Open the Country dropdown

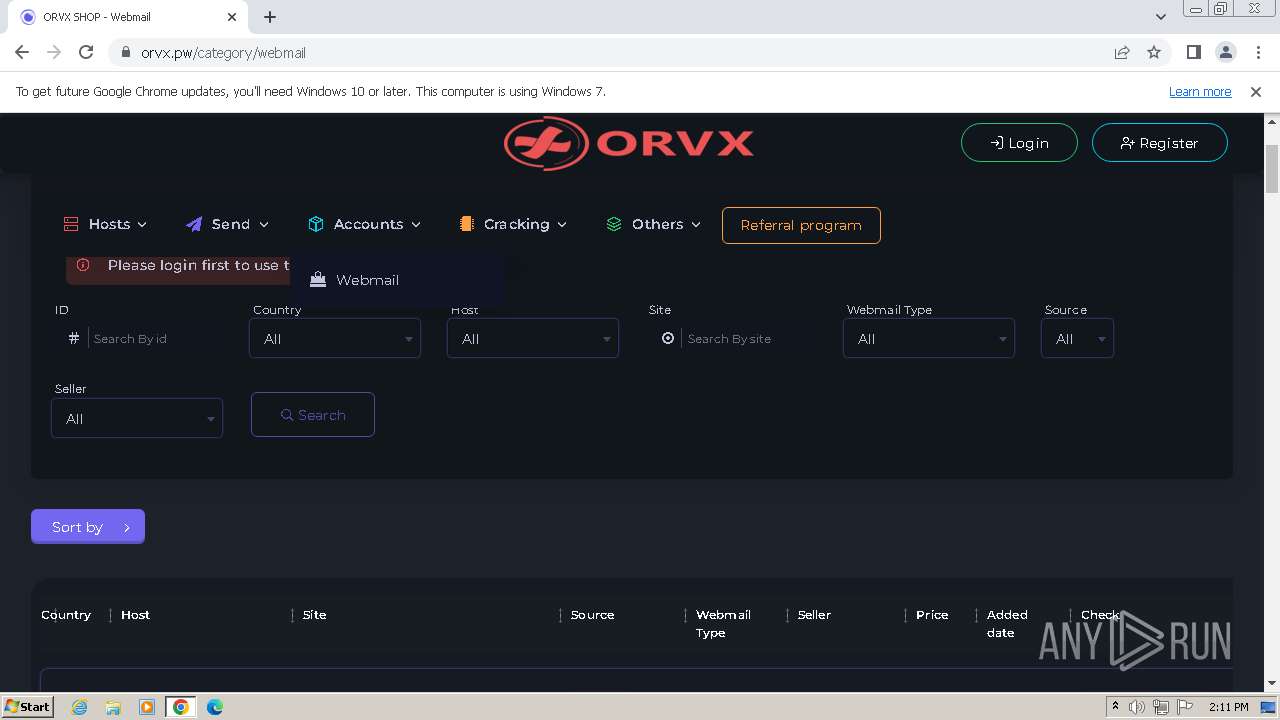[335, 339]
